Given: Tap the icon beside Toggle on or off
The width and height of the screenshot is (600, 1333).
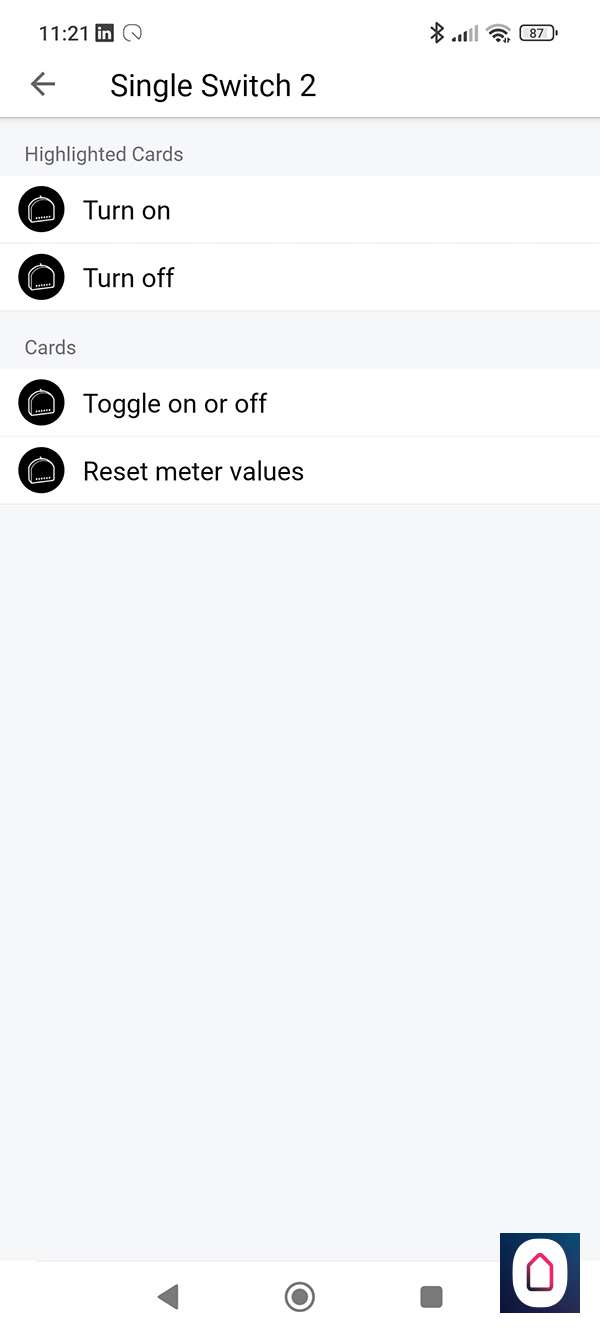Looking at the screenshot, I should (x=41, y=403).
